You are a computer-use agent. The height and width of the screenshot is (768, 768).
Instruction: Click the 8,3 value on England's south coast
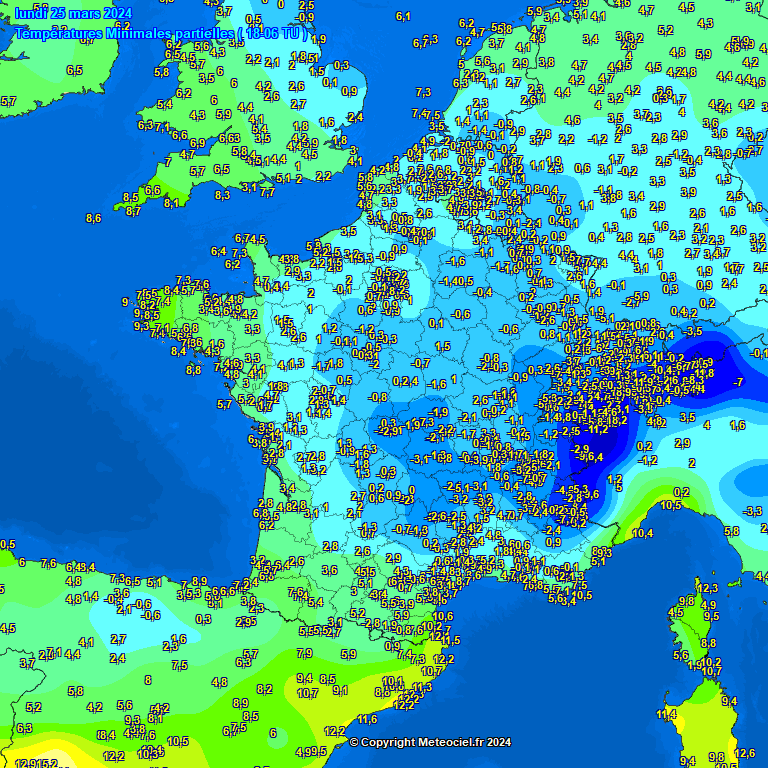coord(222,195)
